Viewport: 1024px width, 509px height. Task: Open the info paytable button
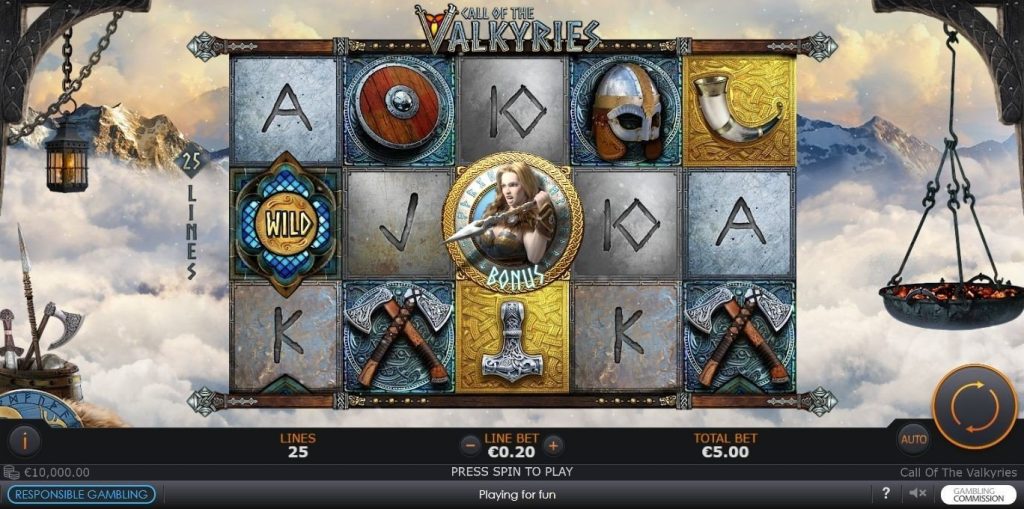(25, 441)
